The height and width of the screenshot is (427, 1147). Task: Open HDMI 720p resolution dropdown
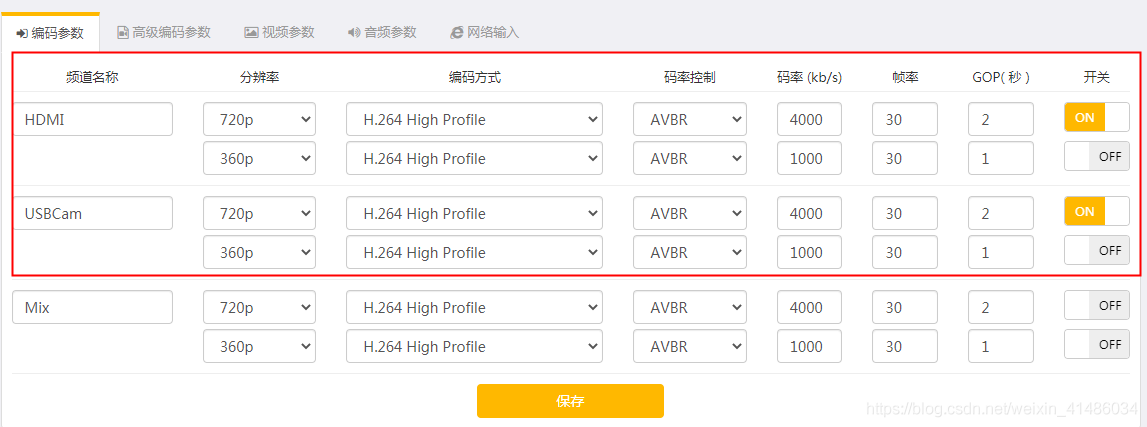[x=259, y=119]
